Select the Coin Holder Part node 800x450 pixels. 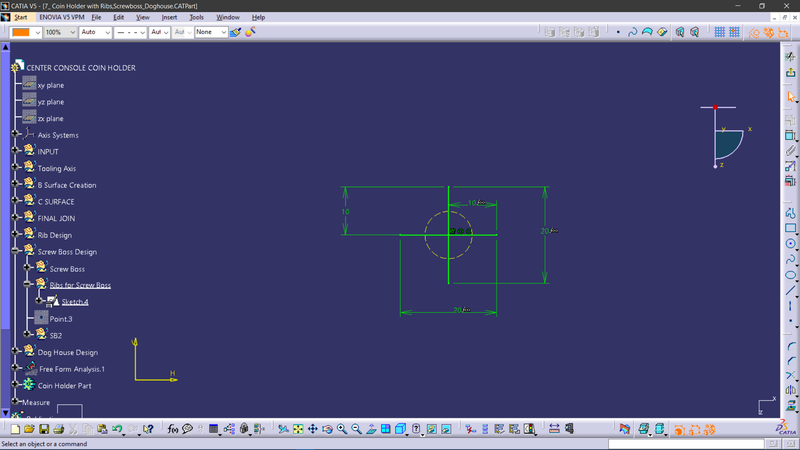[x=64, y=386]
